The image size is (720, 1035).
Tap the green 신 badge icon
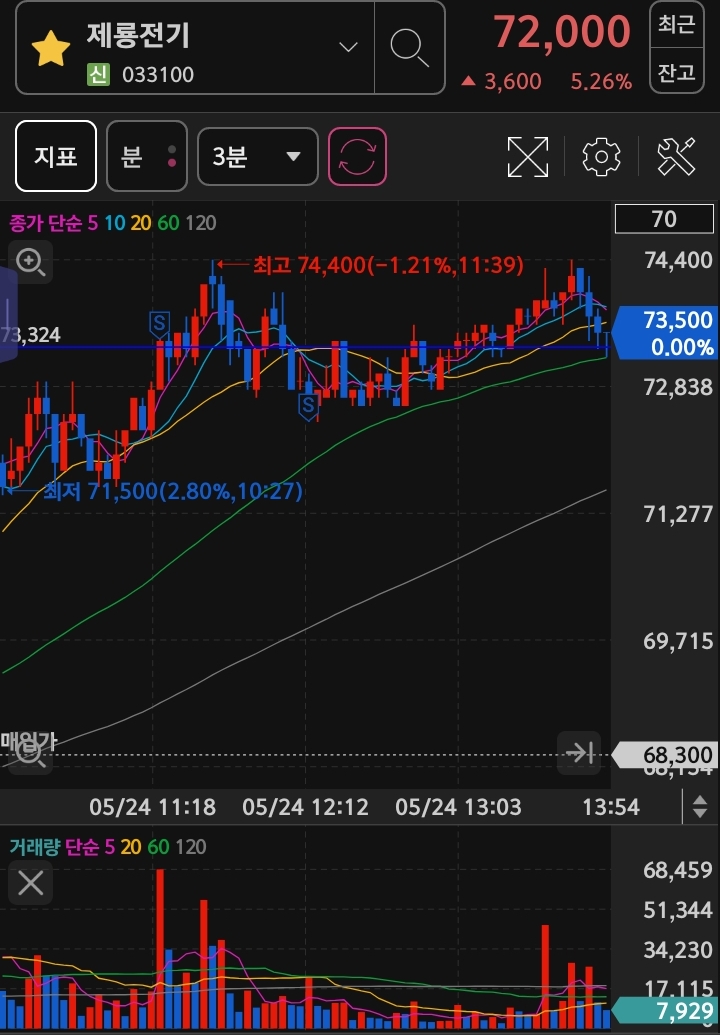click(98, 75)
